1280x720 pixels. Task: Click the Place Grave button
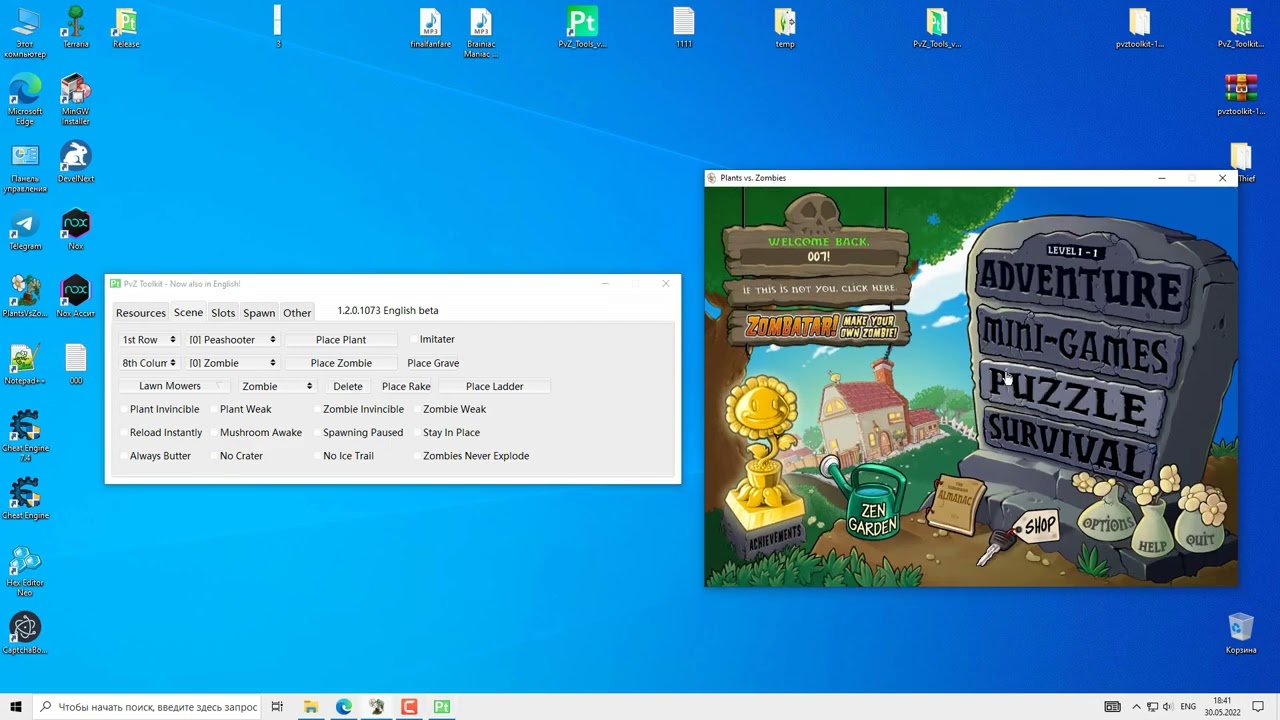point(433,363)
